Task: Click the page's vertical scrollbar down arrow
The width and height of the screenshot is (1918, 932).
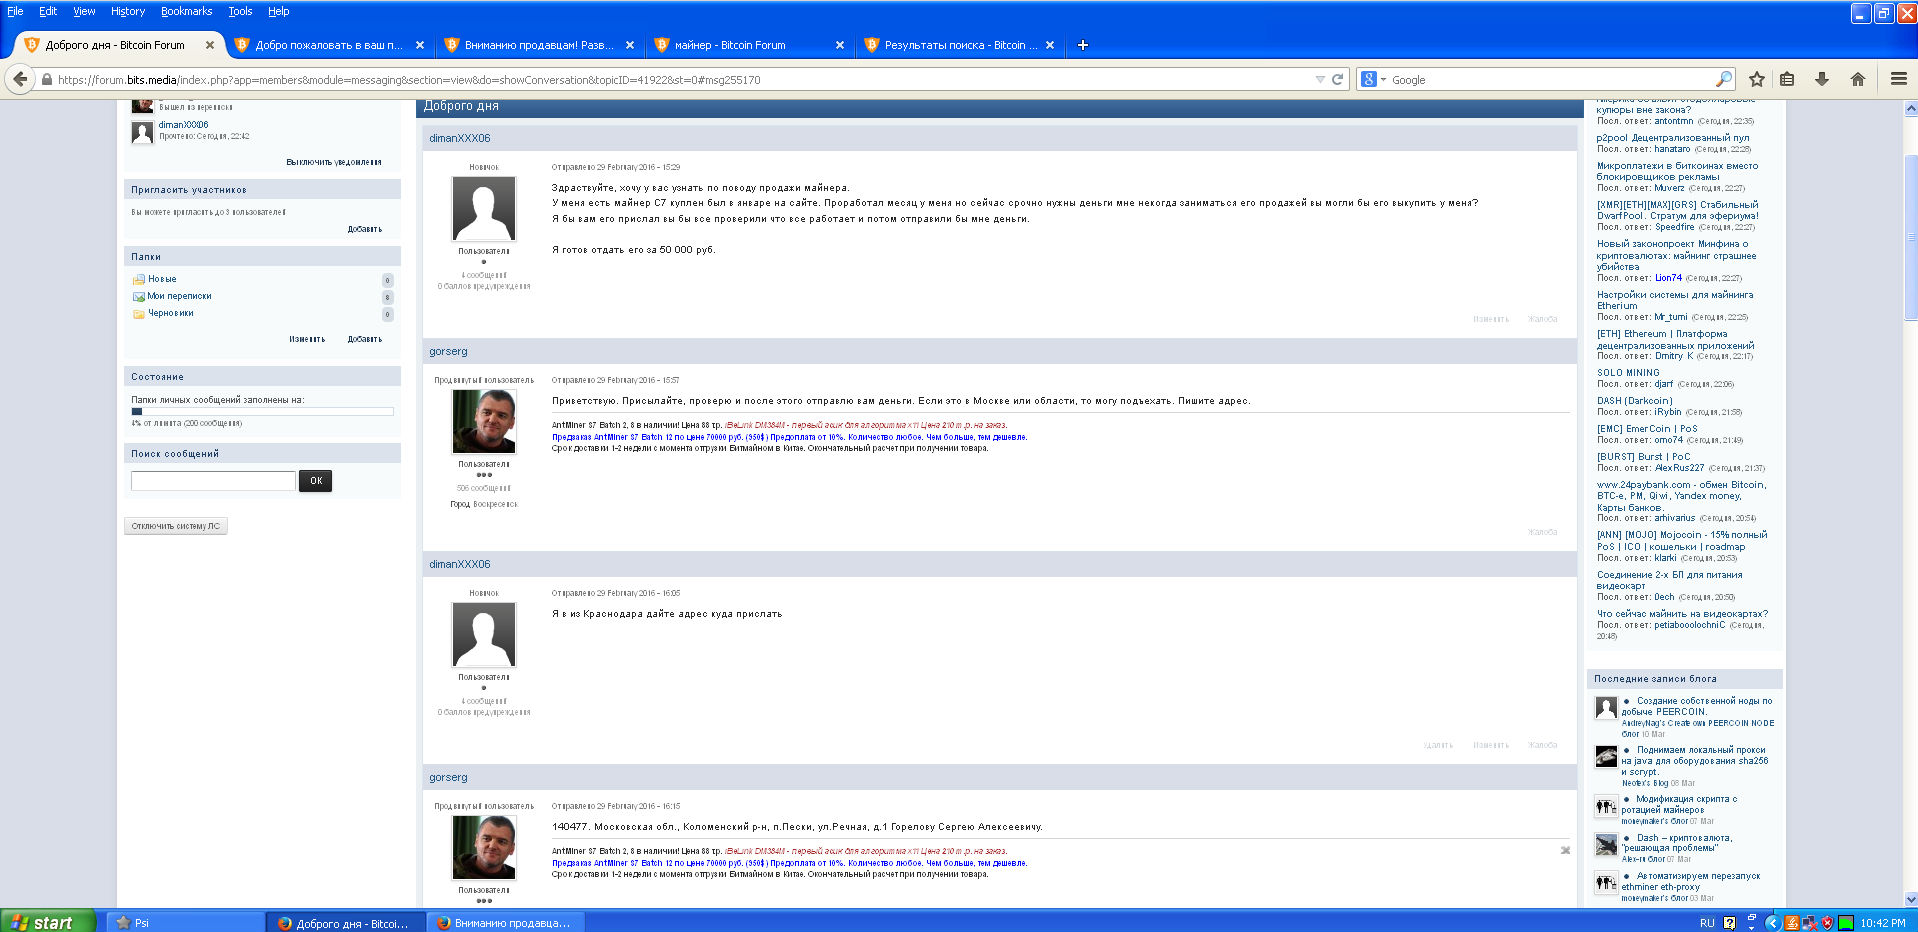Action: pos(1910,899)
